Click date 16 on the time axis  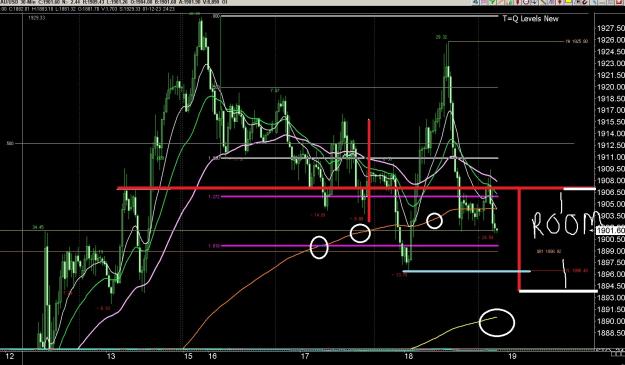212,356
